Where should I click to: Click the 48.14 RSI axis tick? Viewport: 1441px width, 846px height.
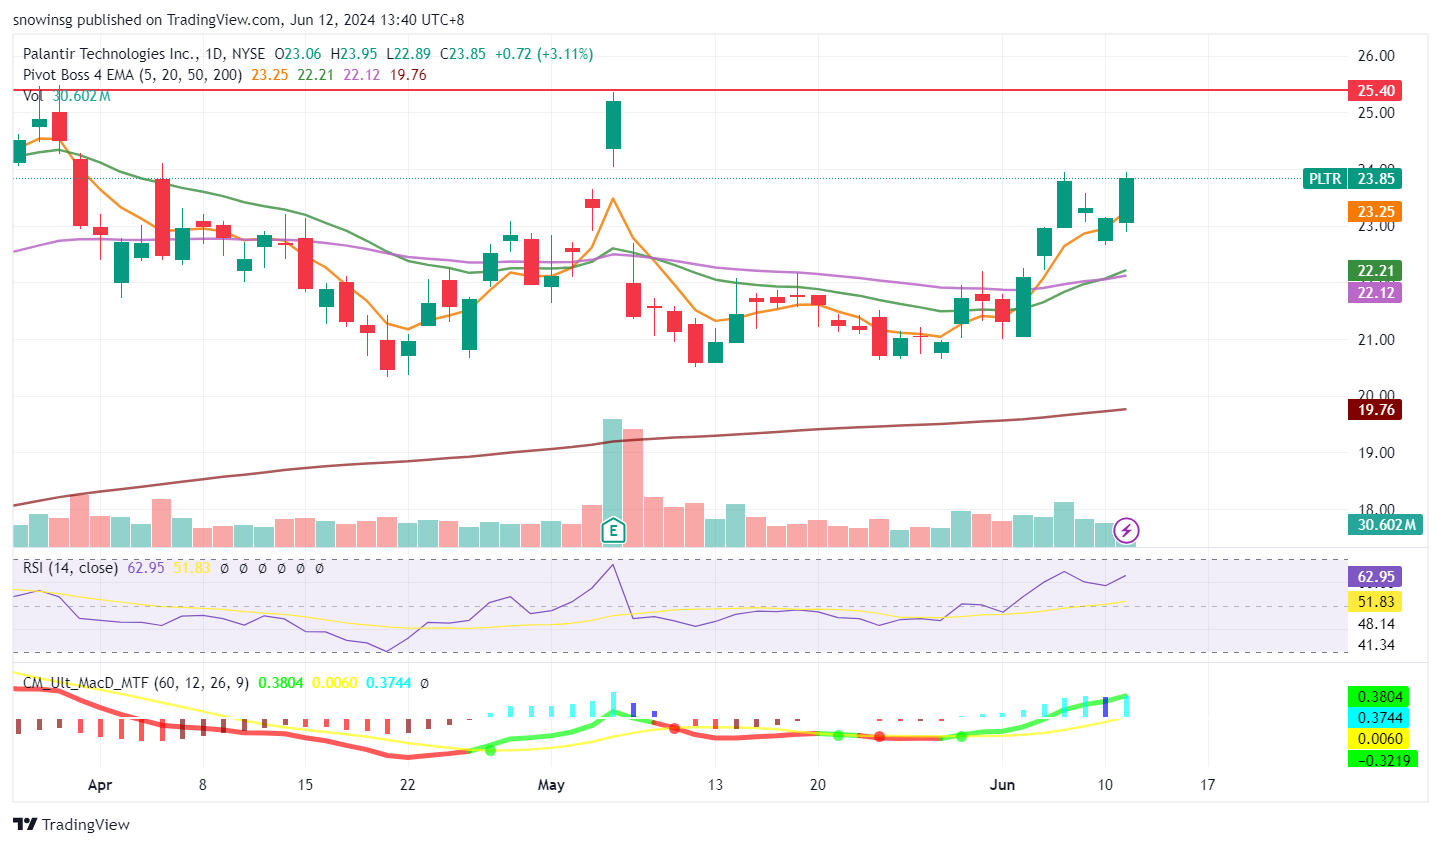coord(1376,624)
